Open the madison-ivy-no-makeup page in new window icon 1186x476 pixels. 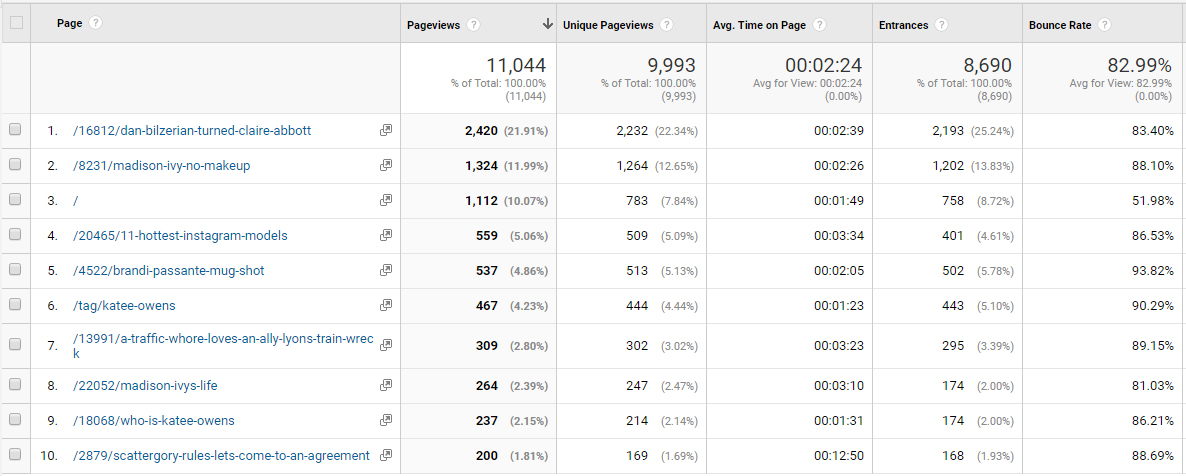[386, 166]
